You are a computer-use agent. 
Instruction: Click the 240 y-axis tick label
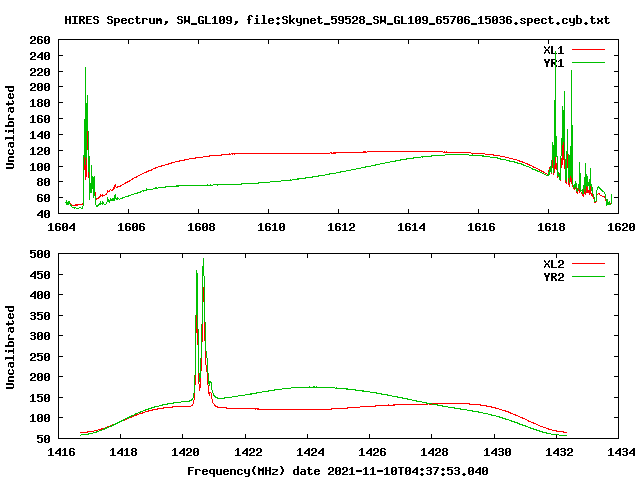click(x=40, y=56)
